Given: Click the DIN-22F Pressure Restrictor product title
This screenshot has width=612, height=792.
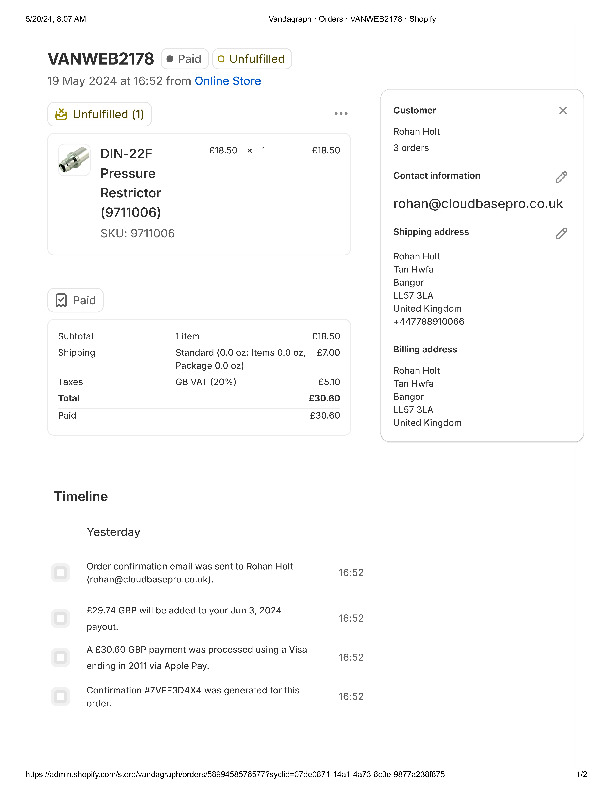Looking at the screenshot, I should tap(130, 182).
